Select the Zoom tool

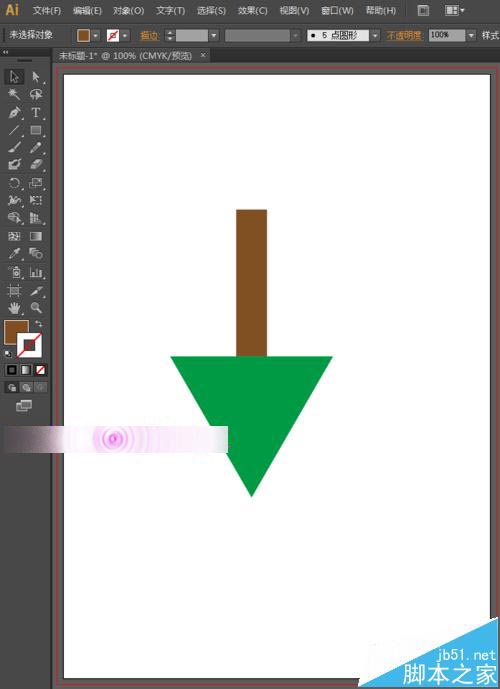click(x=36, y=308)
